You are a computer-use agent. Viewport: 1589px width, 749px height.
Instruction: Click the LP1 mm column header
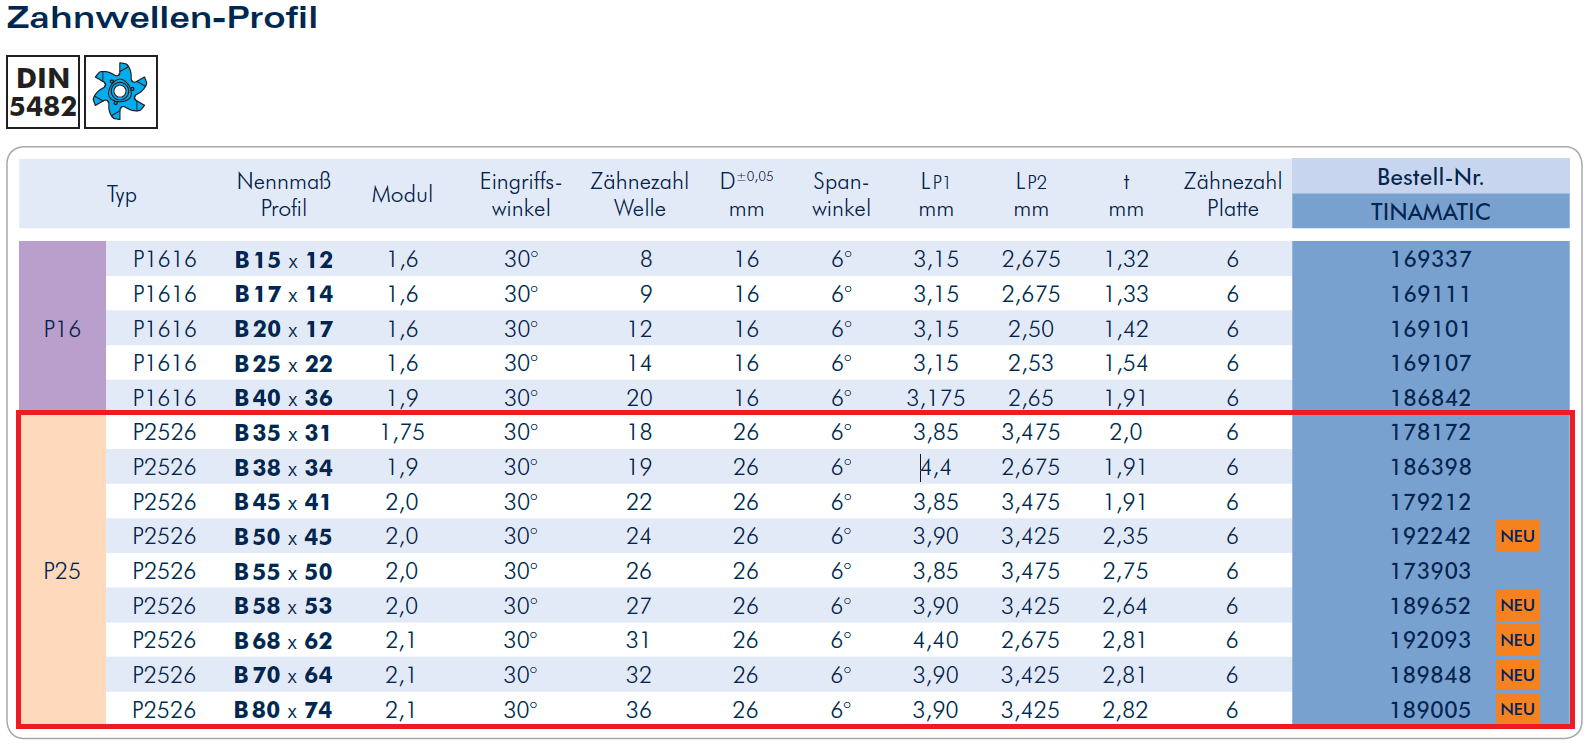pos(936,194)
